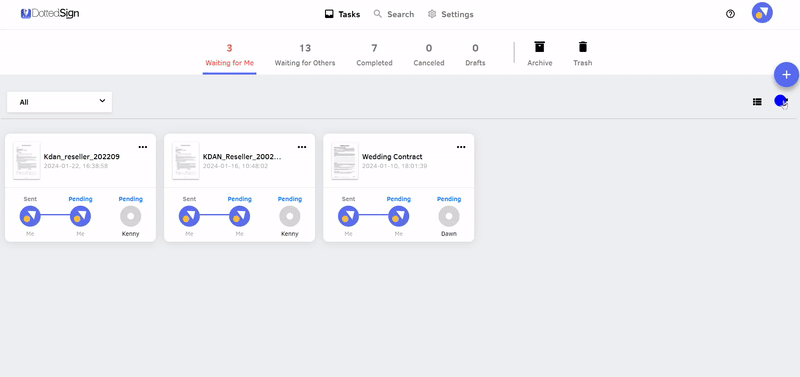Click Sent avatar in Wedding Contract card

click(348, 216)
